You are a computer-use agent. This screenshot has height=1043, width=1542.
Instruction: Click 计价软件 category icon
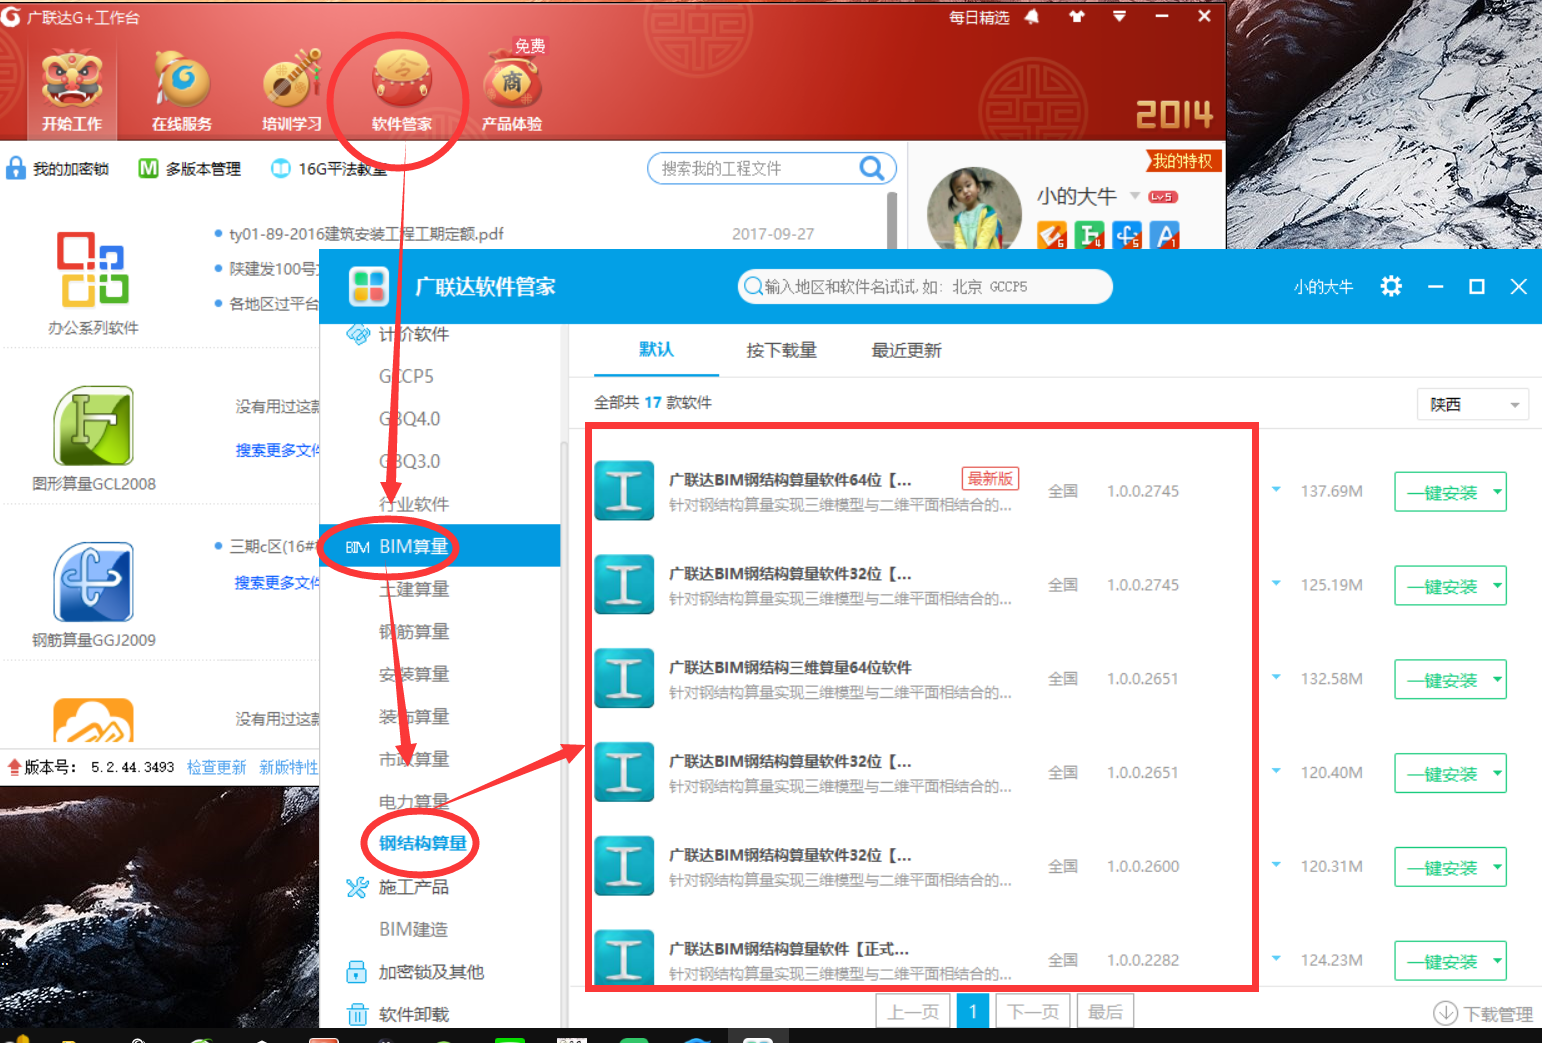[x=358, y=334]
